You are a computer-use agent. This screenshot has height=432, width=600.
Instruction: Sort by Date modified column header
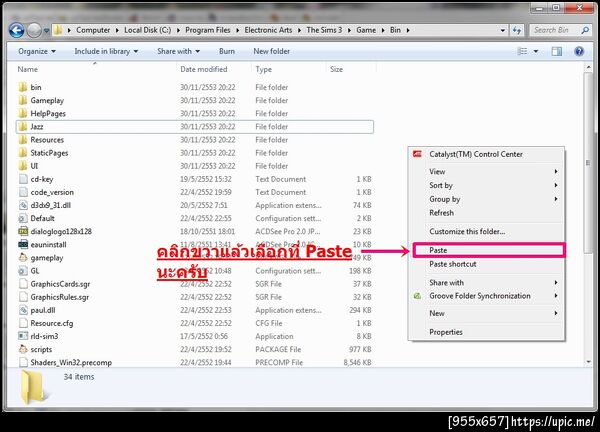pos(204,69)
